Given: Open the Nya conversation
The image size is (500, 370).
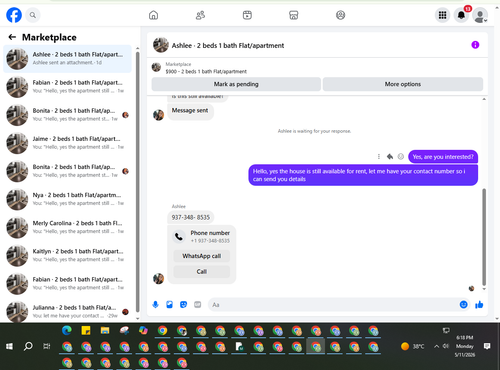Looking at the screenshot, I should [x=68, y=199].
